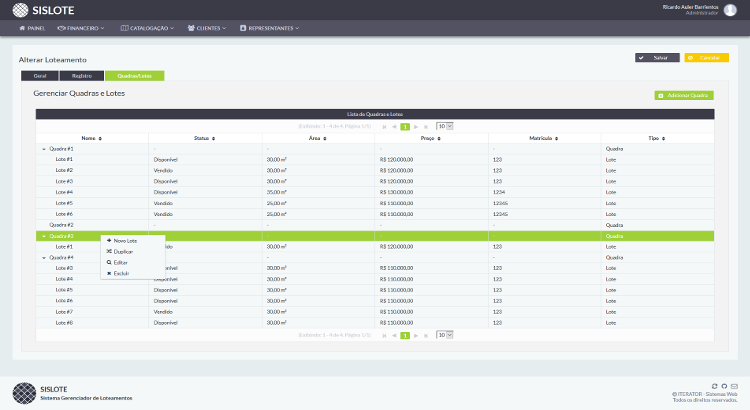Open the Catalogação dropdown menu
The height and width of the screenshot is (410, 750).
[x=147, y=28]
